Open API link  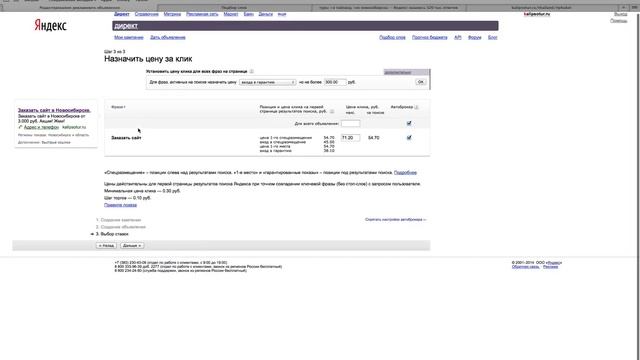tap(458, 38)
